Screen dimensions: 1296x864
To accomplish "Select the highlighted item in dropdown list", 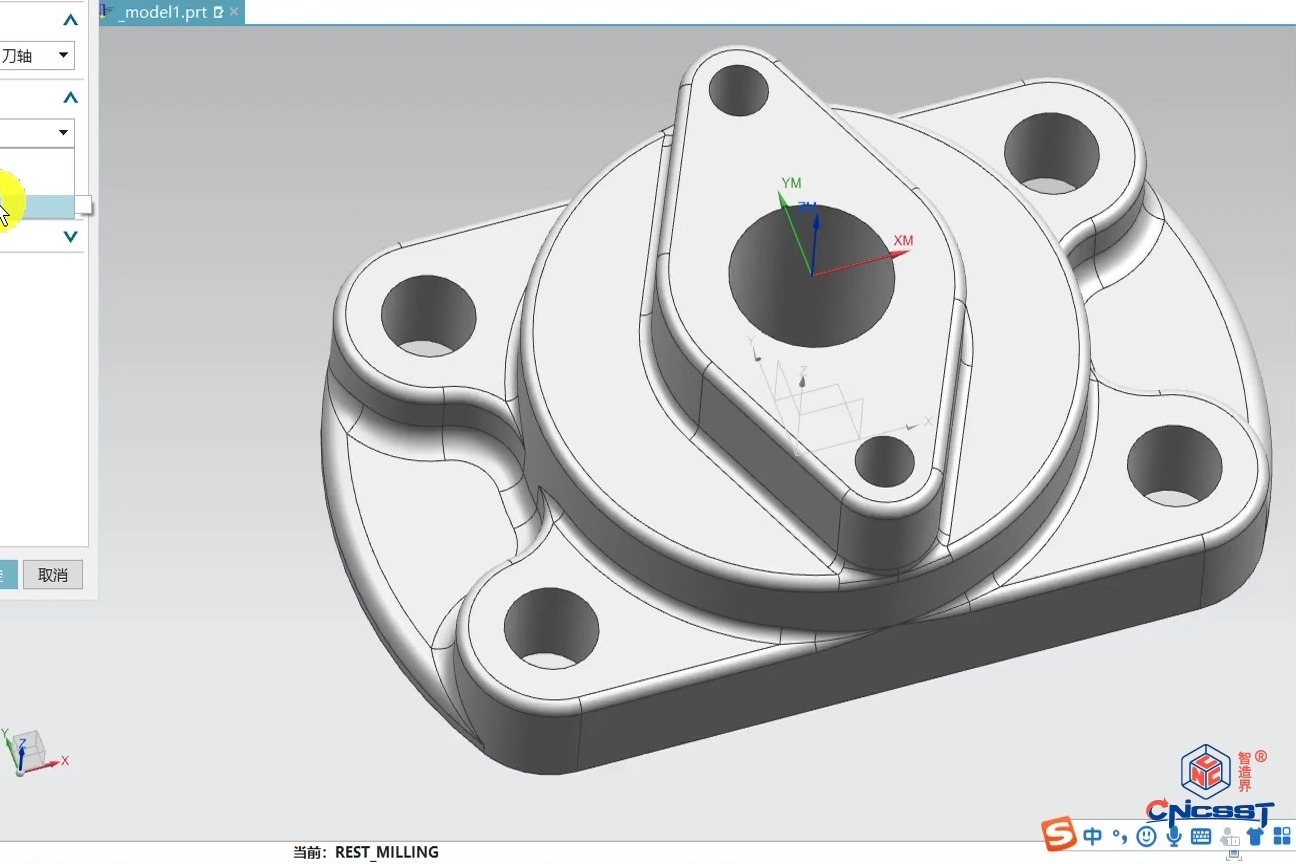I will point(40,206).
